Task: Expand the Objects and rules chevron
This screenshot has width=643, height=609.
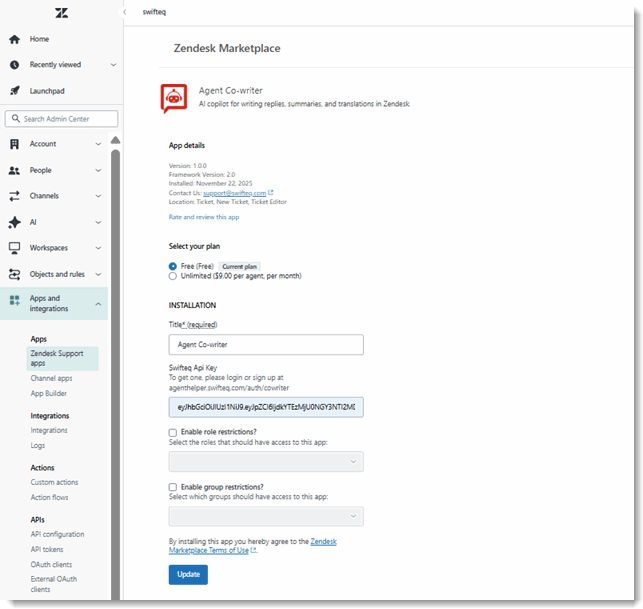Action: tap(98, 274)
